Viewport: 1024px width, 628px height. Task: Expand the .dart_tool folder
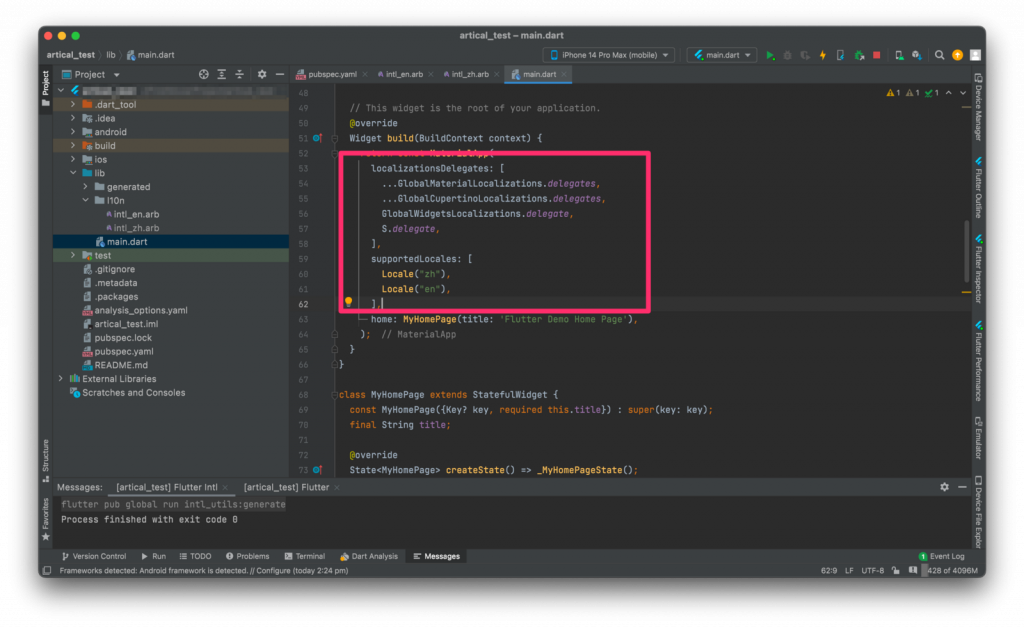pyautogui.click(x=73, y=104)
